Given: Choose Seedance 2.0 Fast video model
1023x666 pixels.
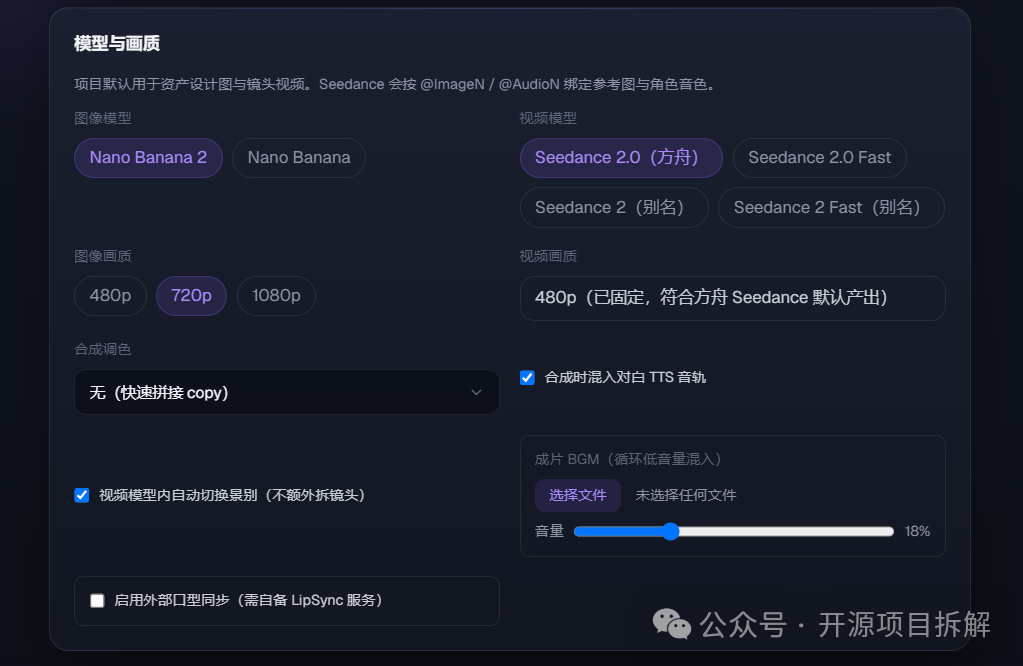Looking at the screenshot, I should point(819,158).
